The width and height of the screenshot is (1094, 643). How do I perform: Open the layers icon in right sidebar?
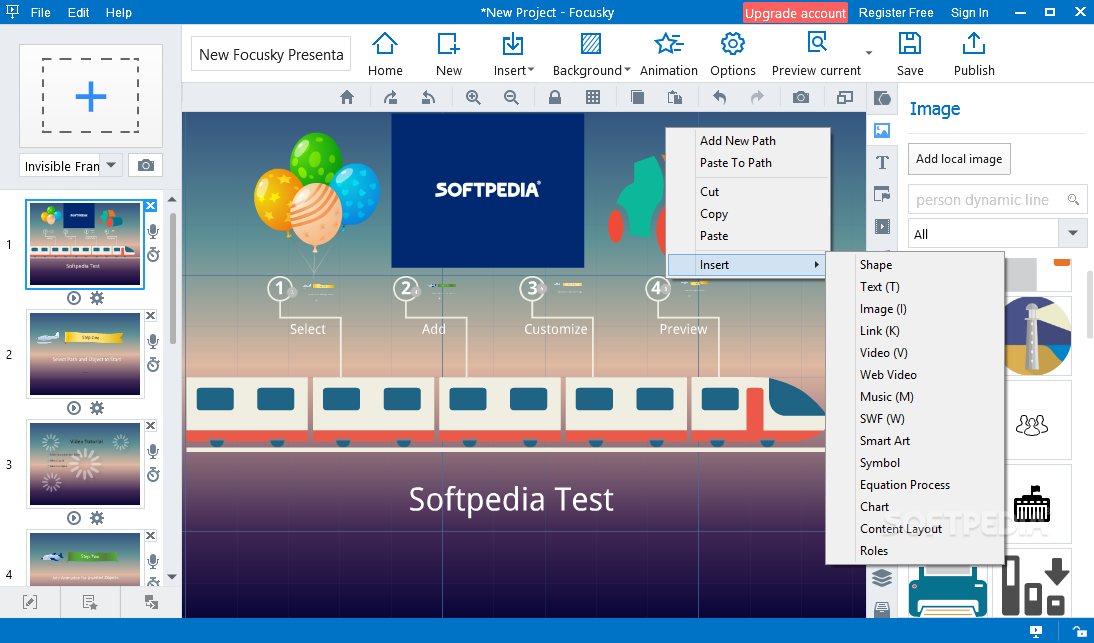882,577
